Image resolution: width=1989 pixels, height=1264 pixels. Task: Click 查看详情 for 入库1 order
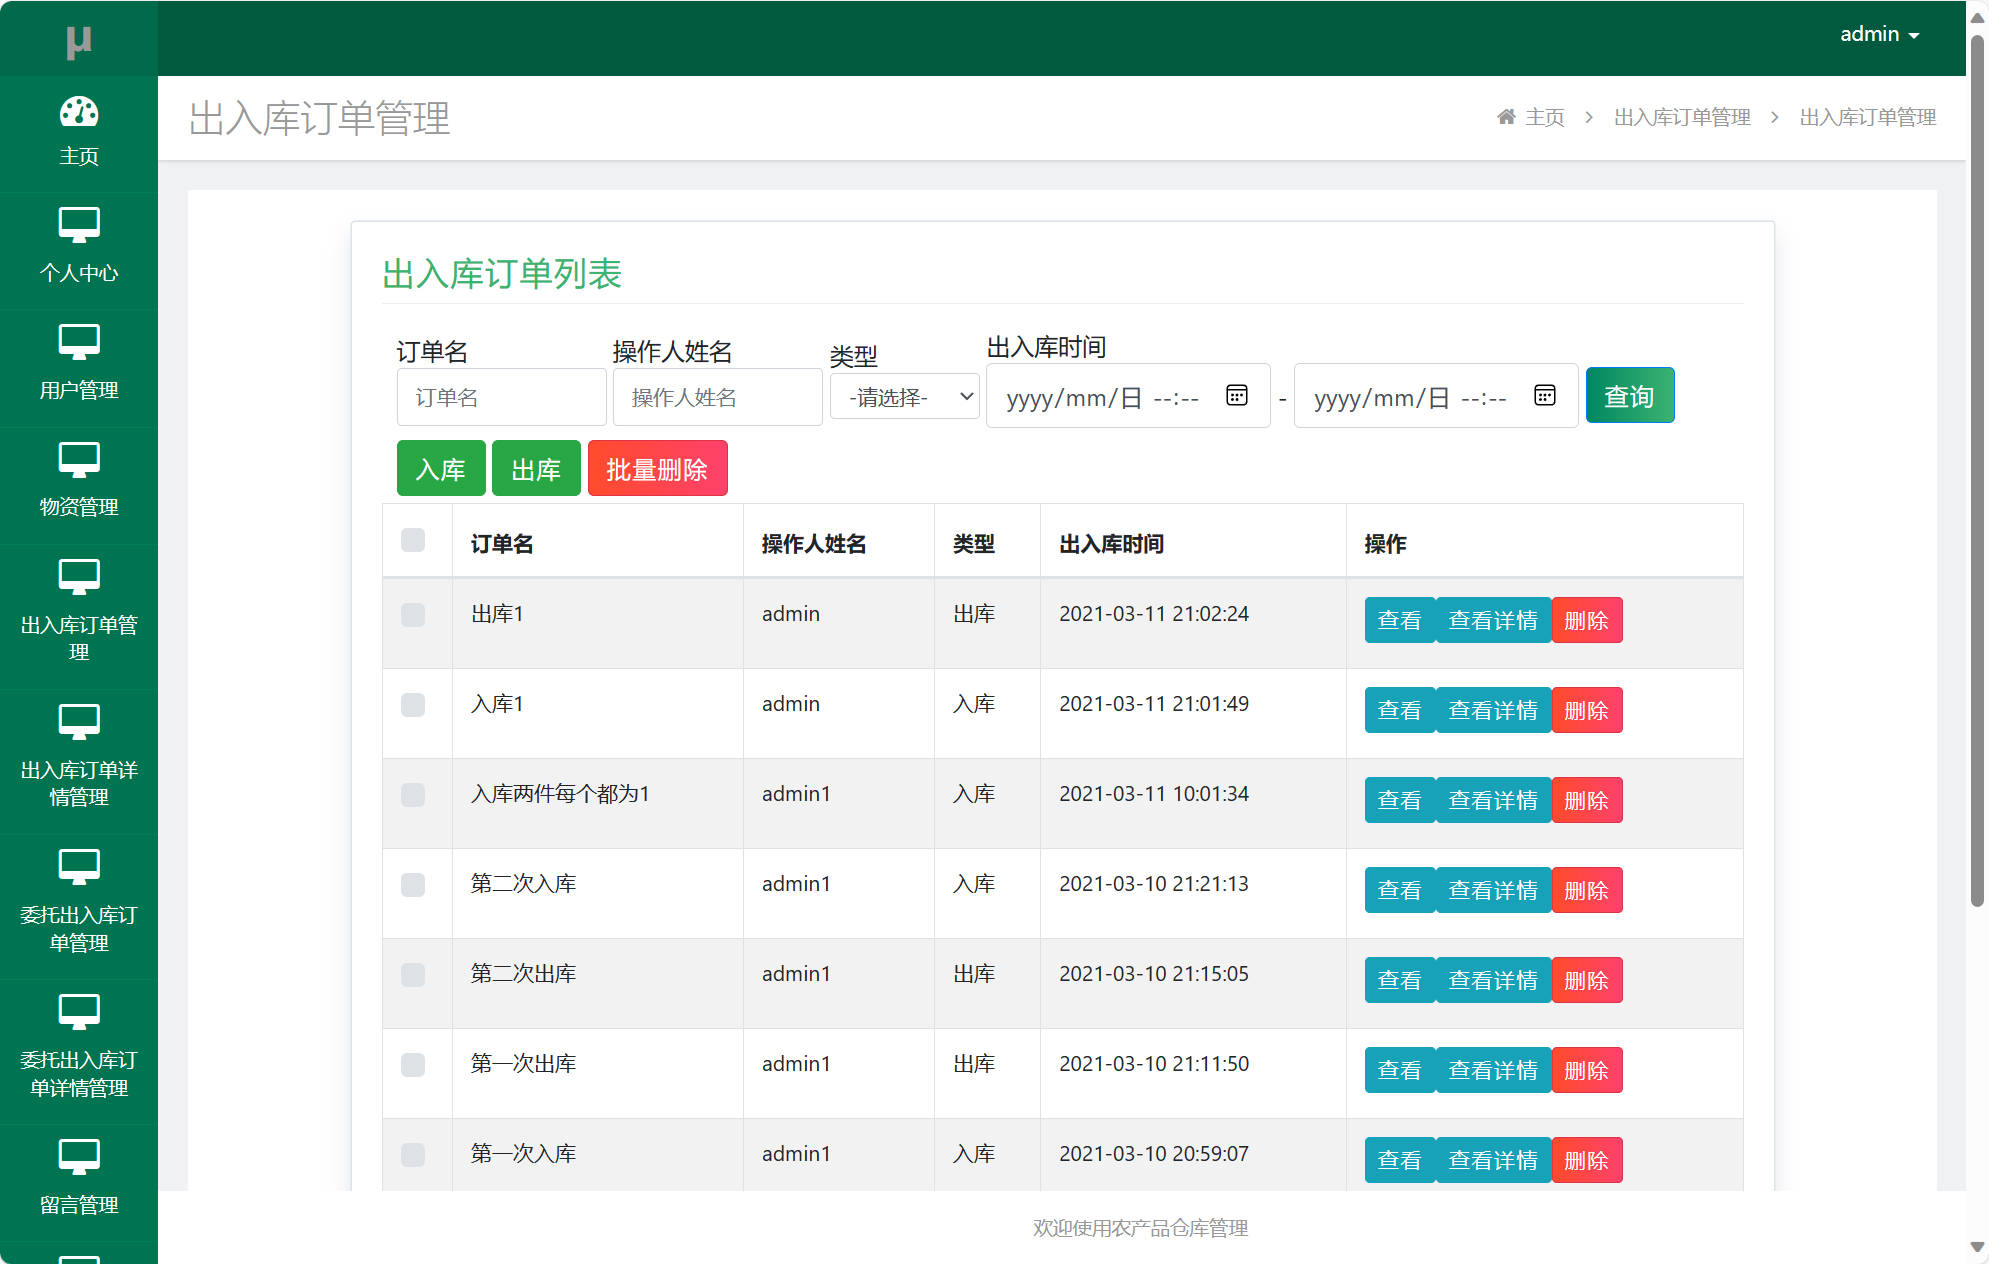pyautogui.click(x=1493, y=710)
